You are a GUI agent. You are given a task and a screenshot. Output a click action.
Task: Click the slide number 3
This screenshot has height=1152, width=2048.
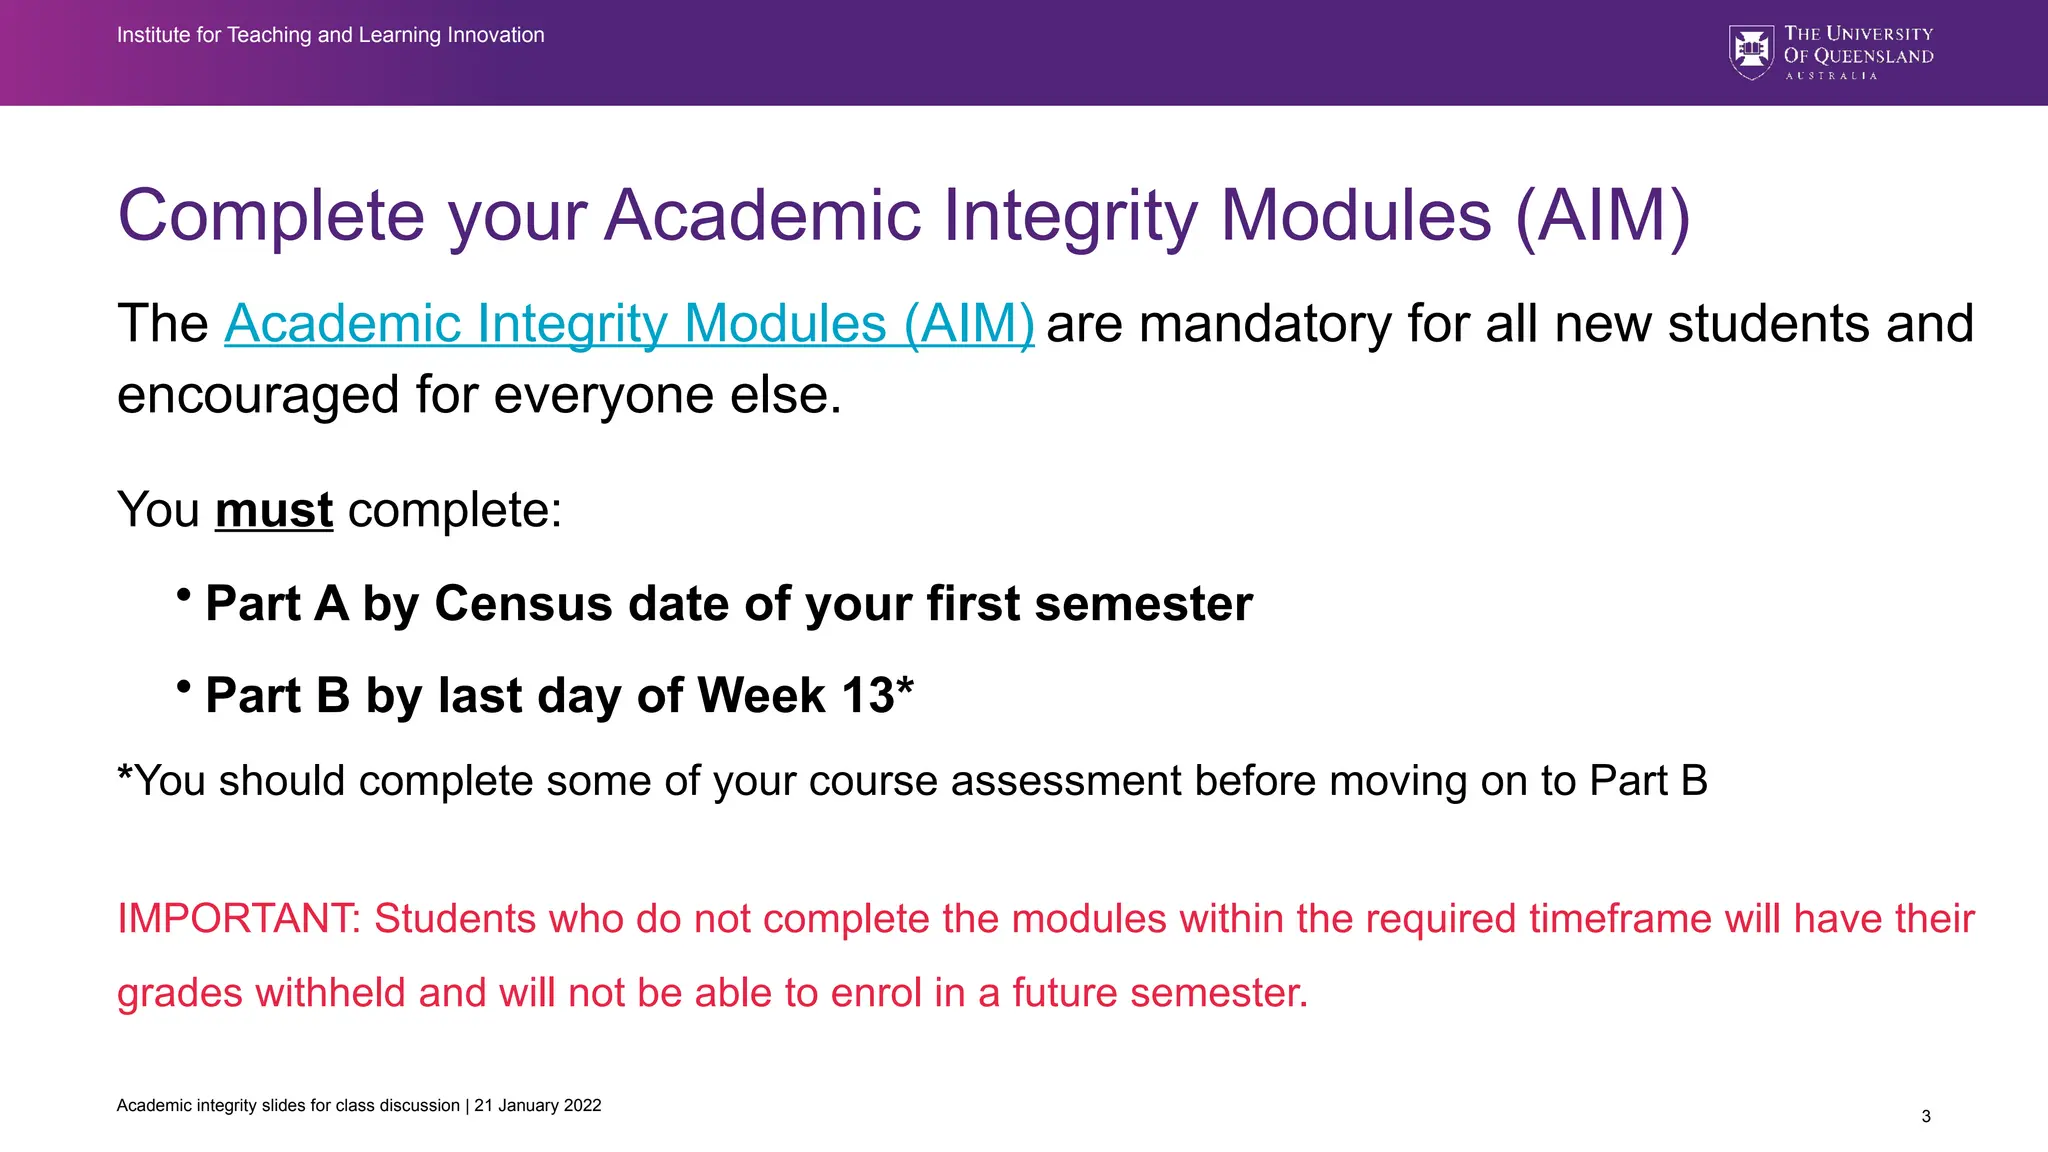(1926, 1116)
